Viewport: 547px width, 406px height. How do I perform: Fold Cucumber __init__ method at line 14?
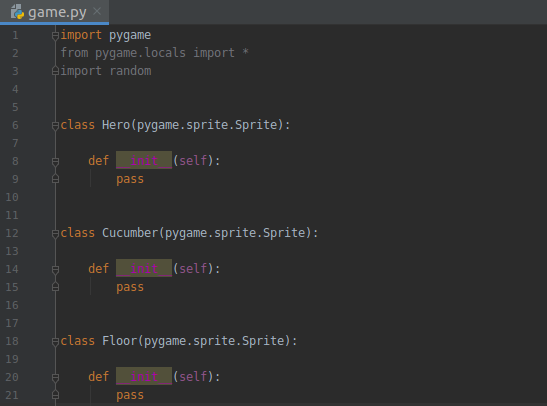[x=55, y=269]
